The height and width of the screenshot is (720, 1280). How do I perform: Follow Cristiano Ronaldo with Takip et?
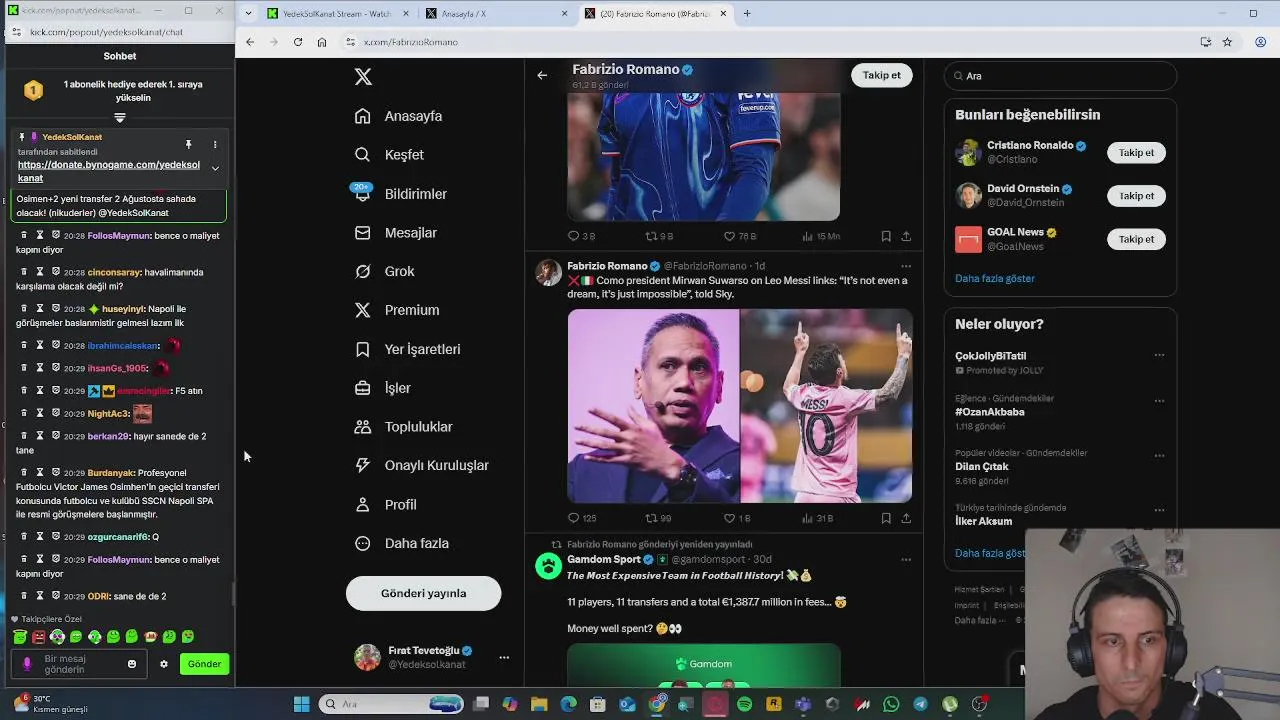(1136, 153)
